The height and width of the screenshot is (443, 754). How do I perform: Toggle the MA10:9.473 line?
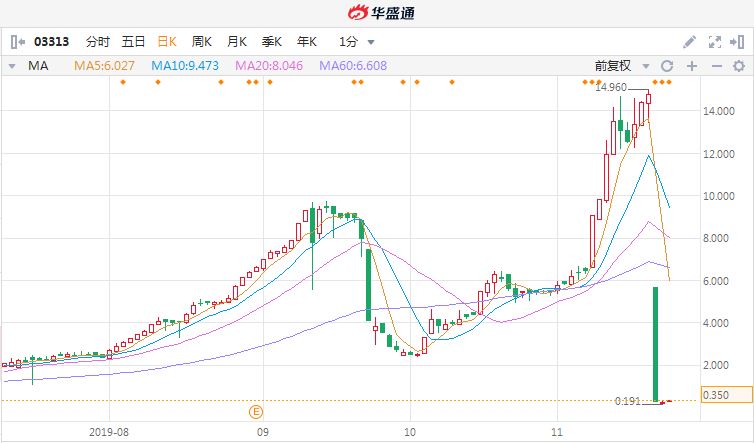188,66
